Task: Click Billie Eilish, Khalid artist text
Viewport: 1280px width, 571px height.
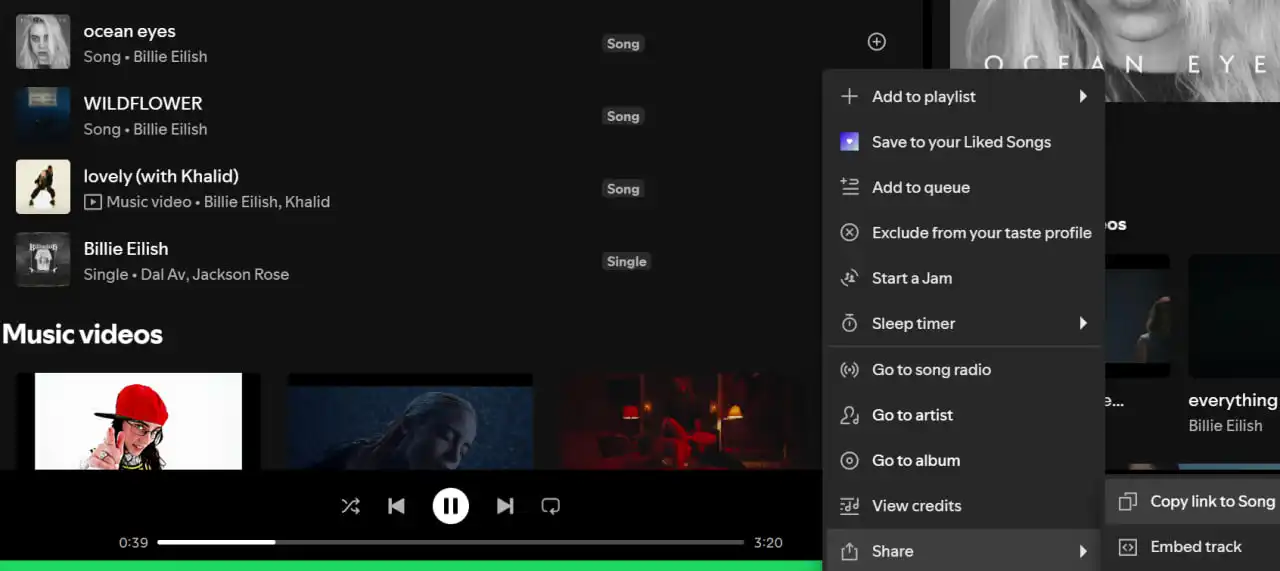Action: (x=267, y=202)
